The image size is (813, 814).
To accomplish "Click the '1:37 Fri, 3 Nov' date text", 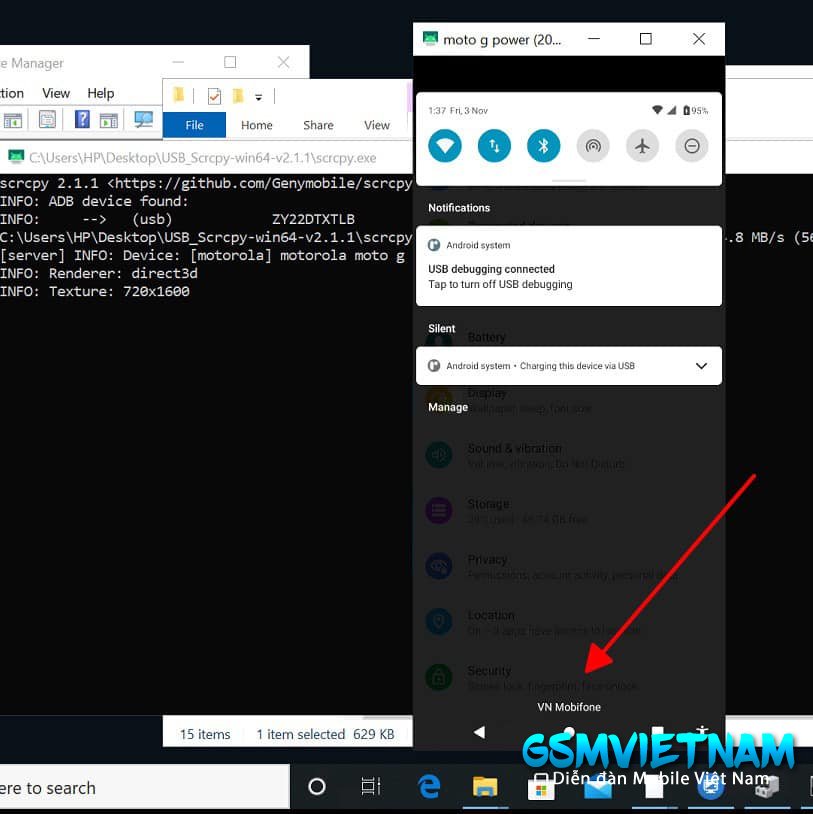I will point(458,111).
